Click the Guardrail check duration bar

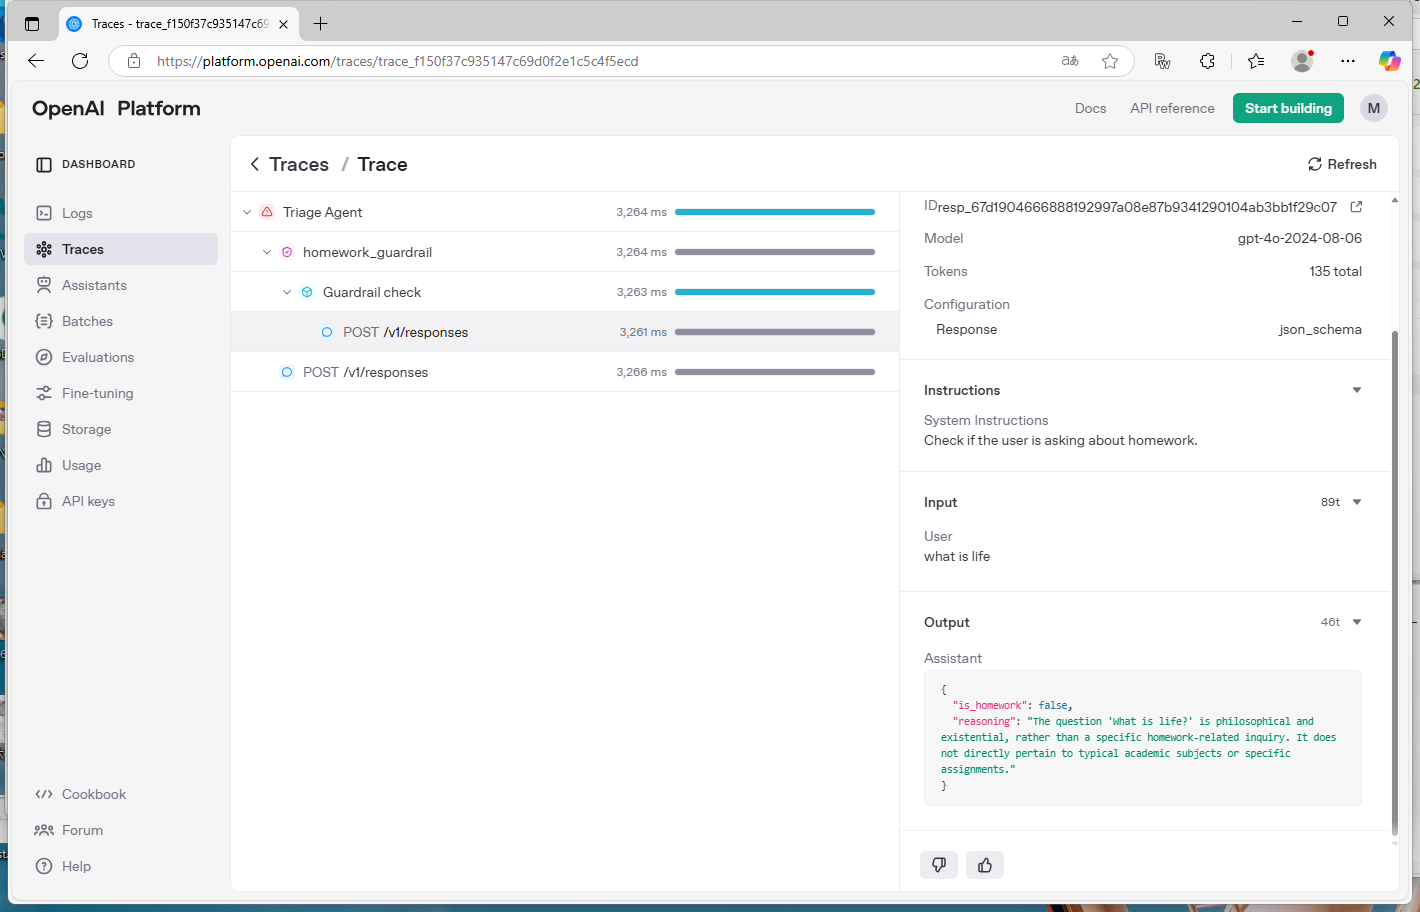click(775, 292)
